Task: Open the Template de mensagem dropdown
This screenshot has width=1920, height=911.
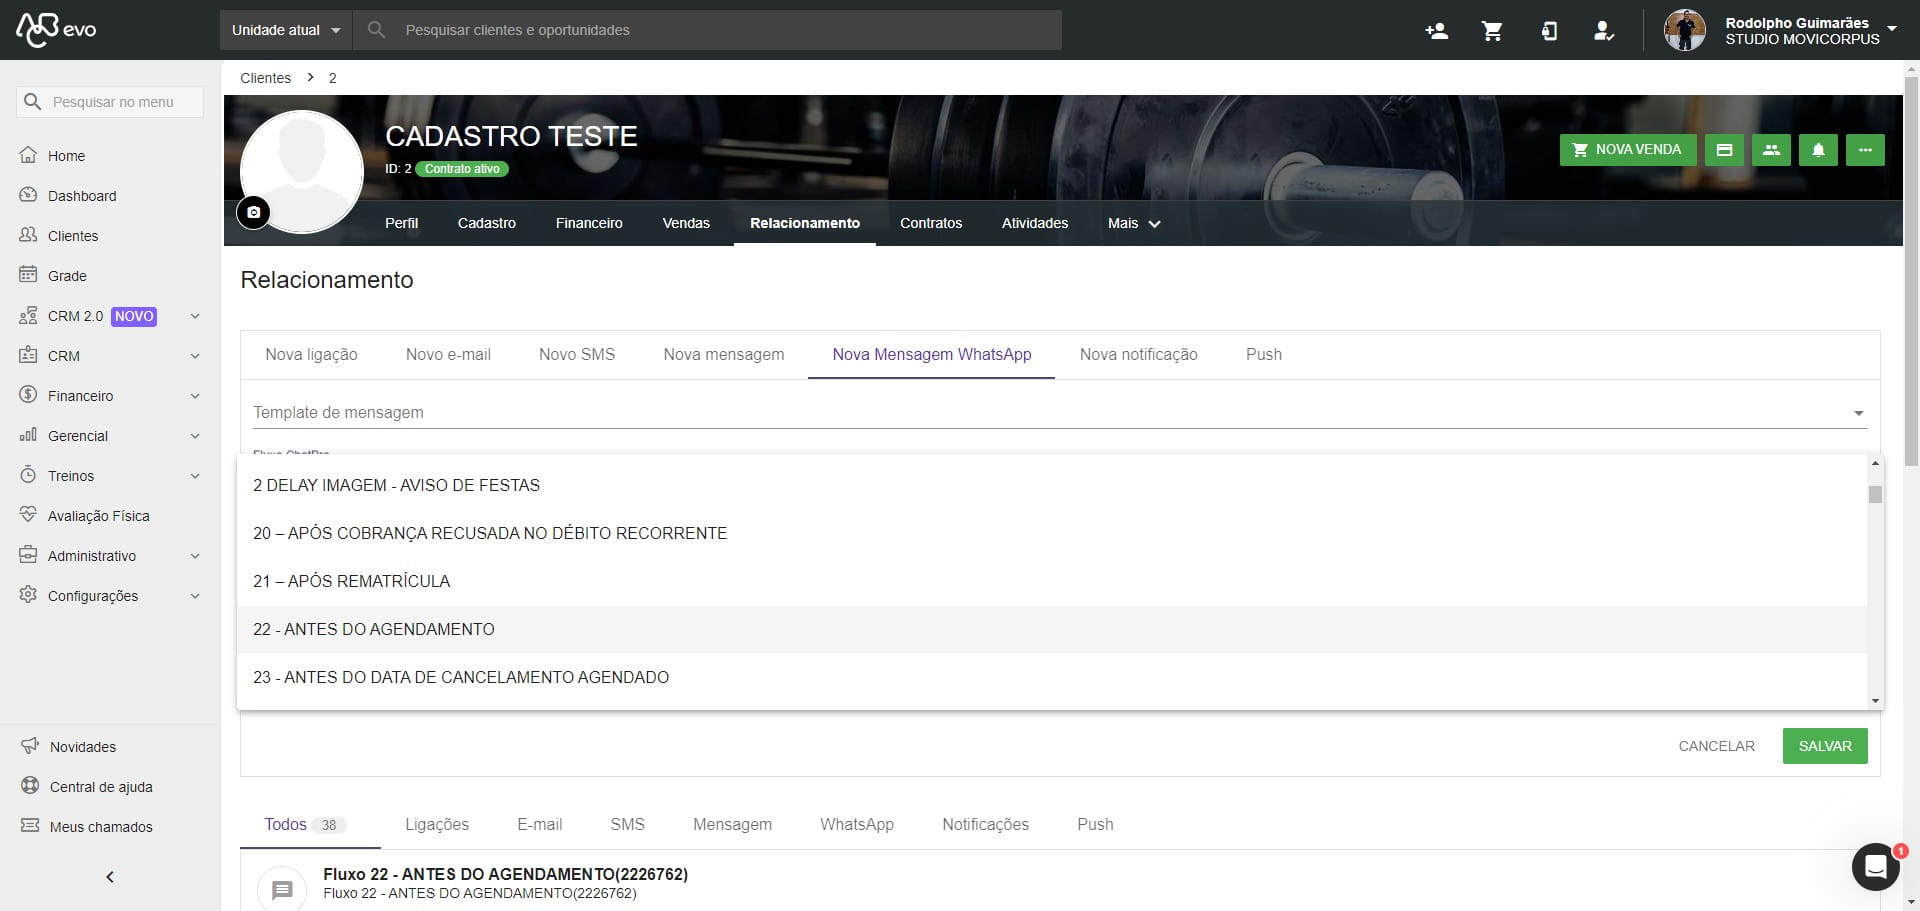Action: 1060,412
